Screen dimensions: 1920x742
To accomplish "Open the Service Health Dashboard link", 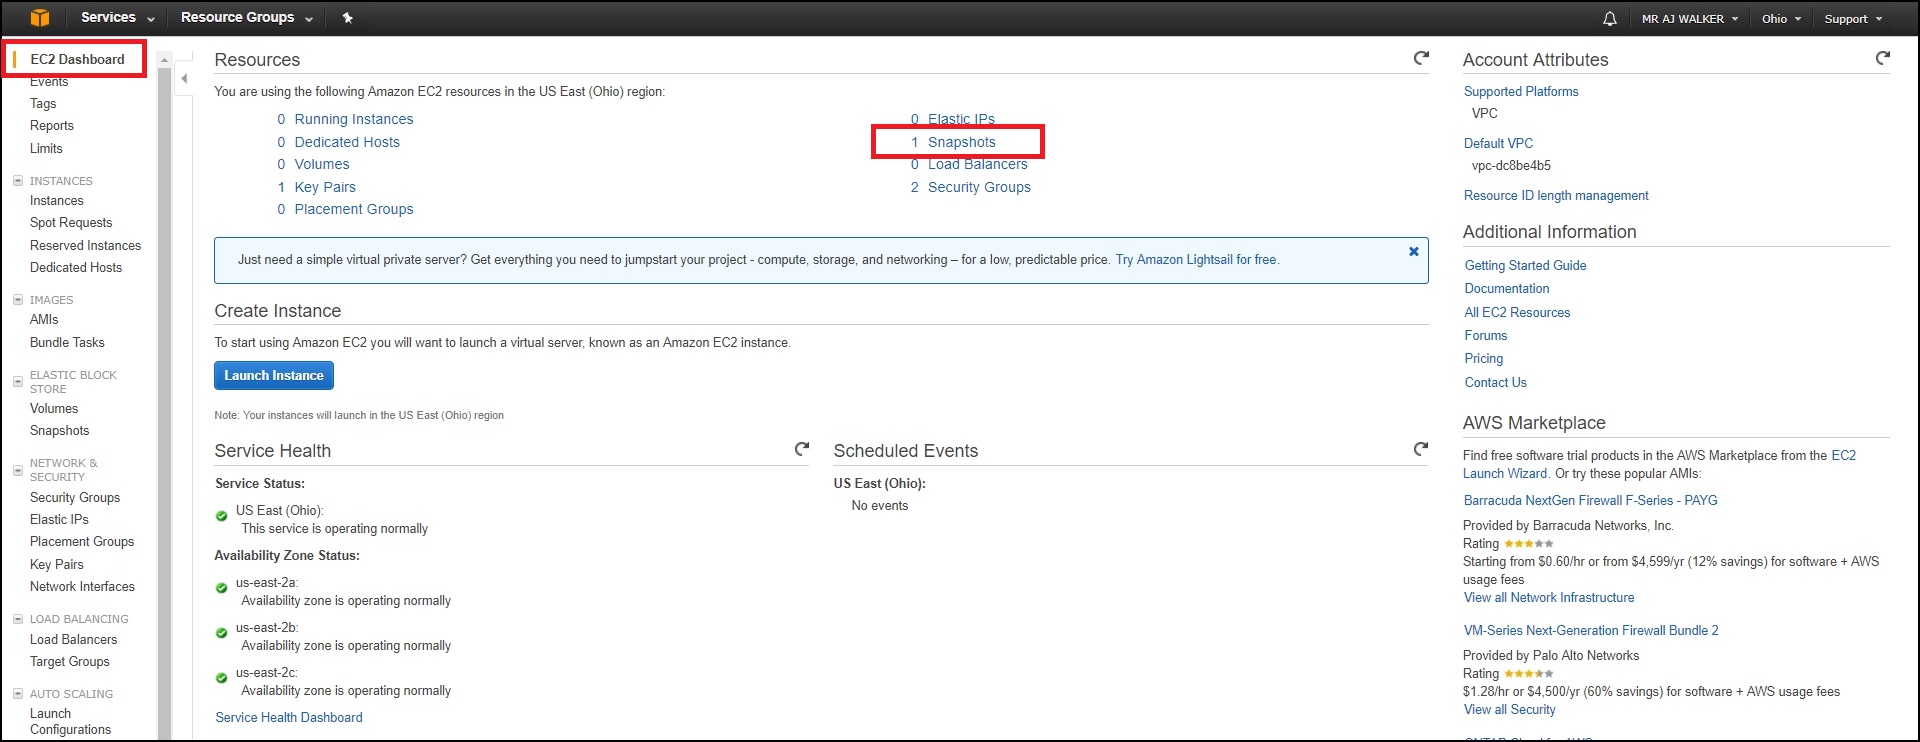I will [289, 718].
